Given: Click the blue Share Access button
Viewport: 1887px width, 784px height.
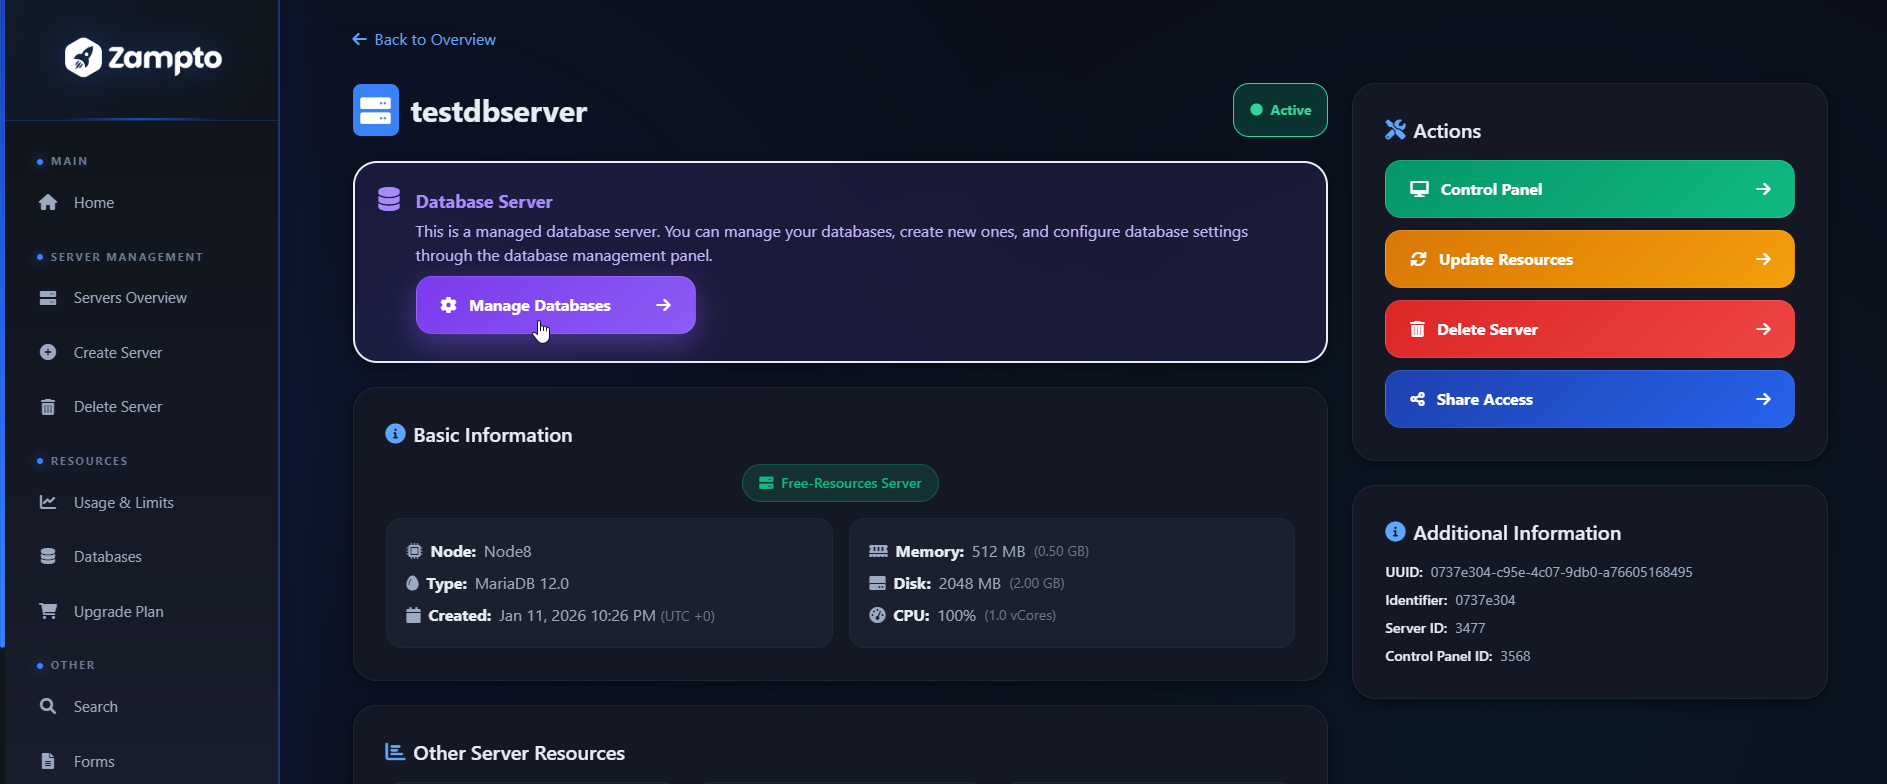Looking at the screenshot, I should [1589, 399].
